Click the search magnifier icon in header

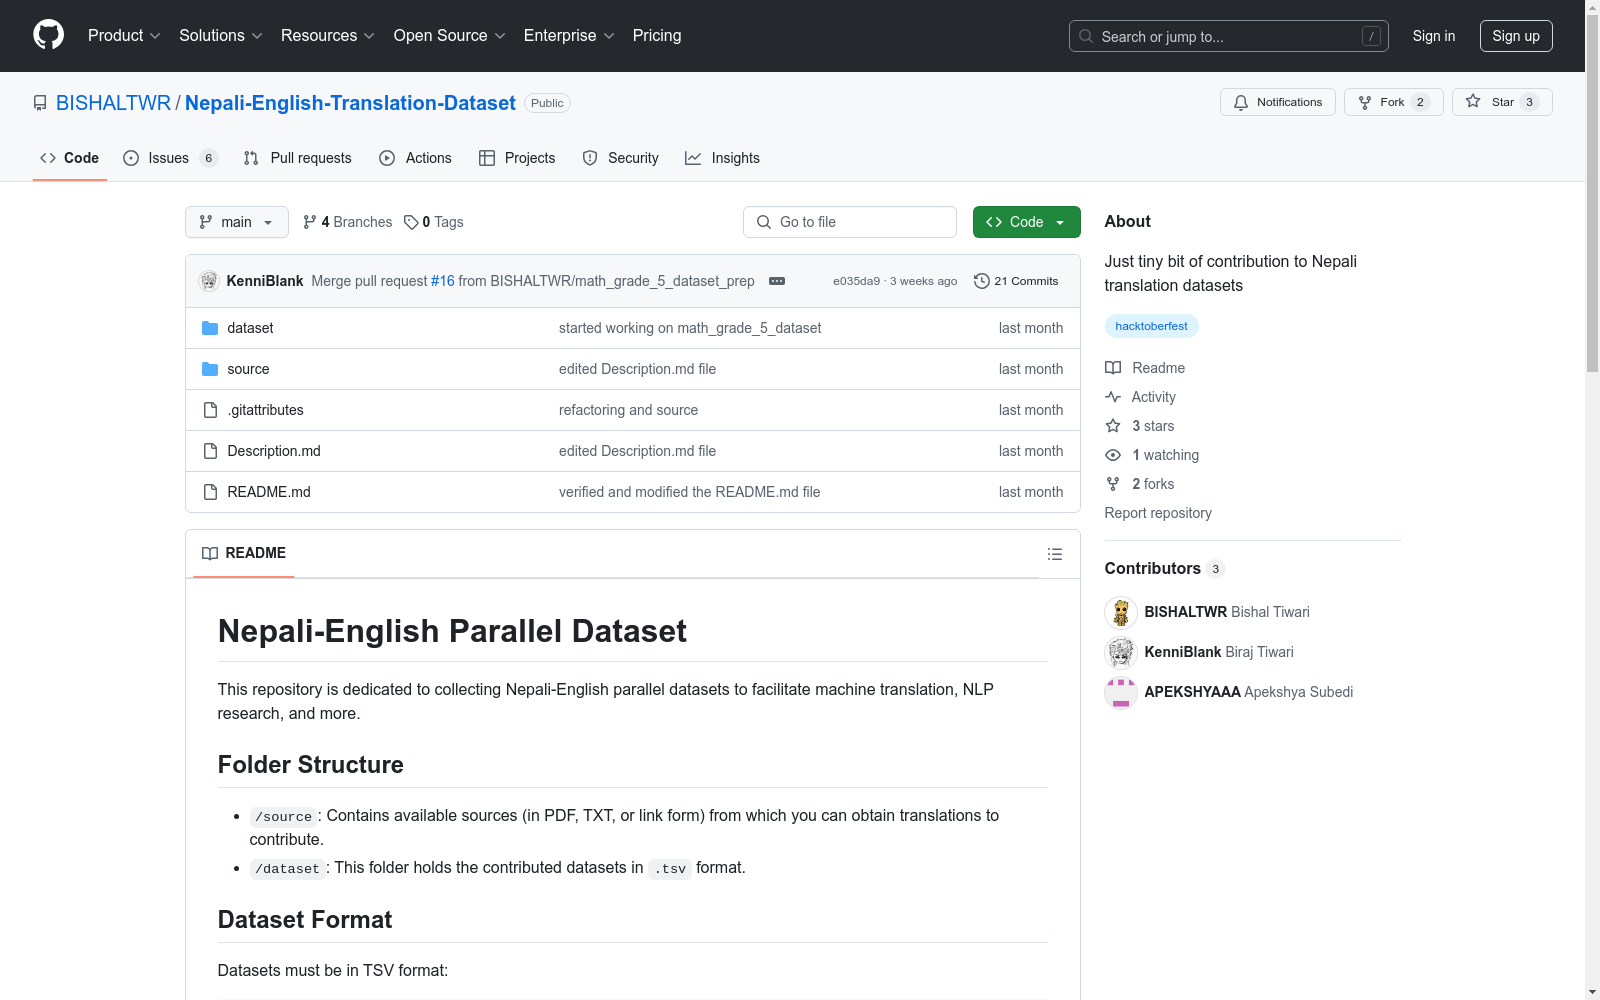coord(1086,36)
